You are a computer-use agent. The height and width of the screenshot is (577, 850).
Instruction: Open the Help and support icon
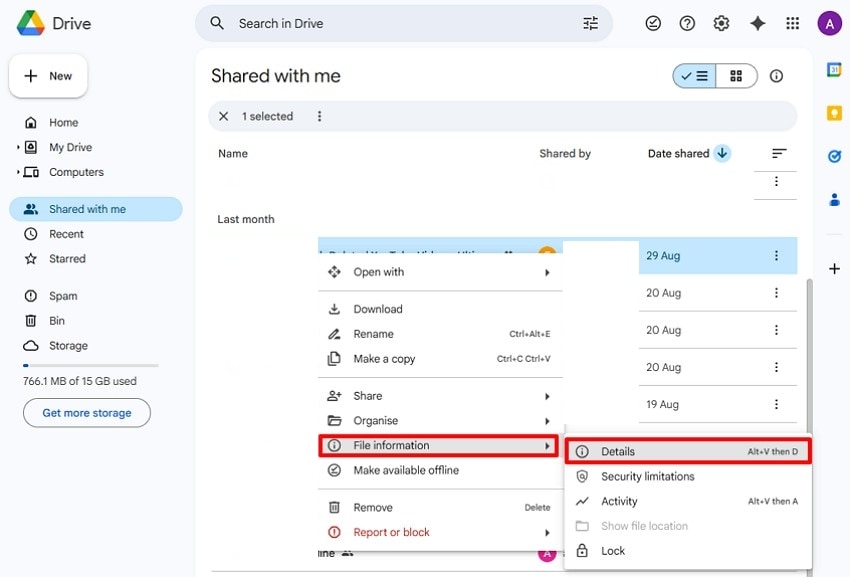687,23
